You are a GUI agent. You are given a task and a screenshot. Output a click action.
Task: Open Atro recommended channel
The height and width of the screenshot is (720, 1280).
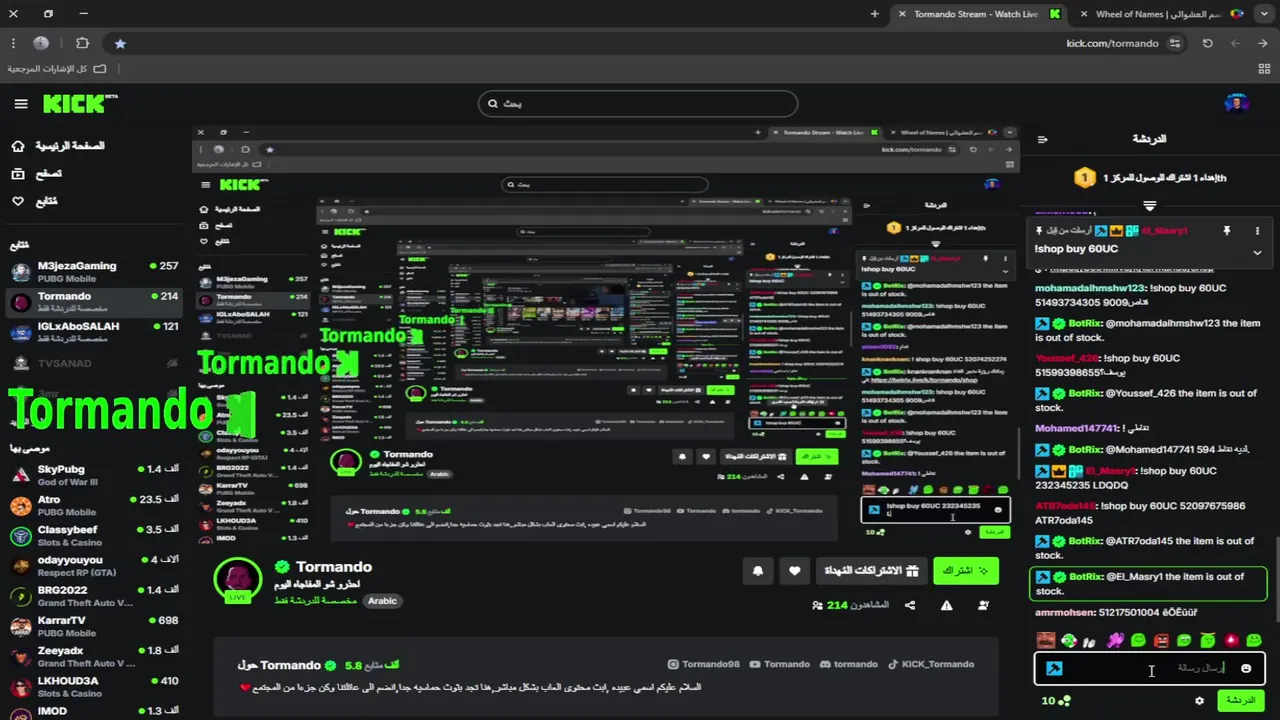(x=95, y=505)
